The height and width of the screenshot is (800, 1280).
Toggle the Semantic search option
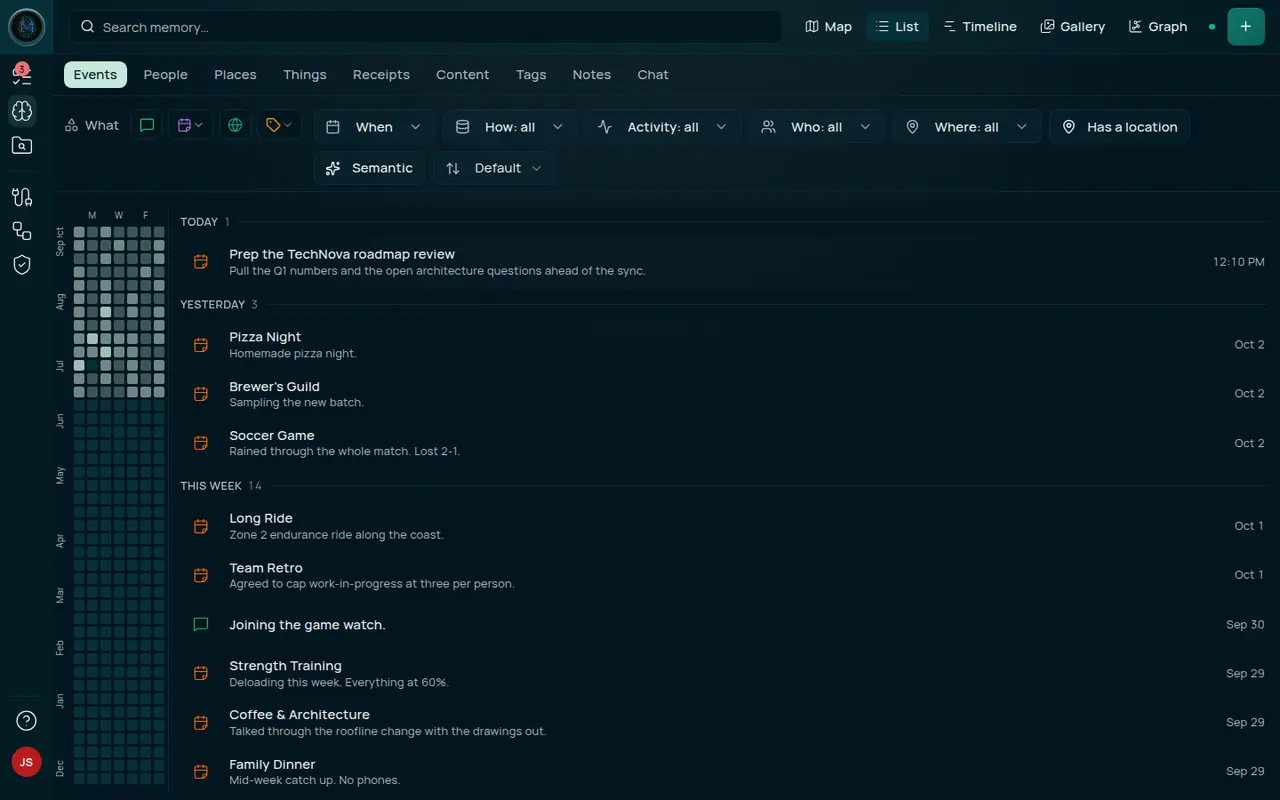(x=369, y=168)
